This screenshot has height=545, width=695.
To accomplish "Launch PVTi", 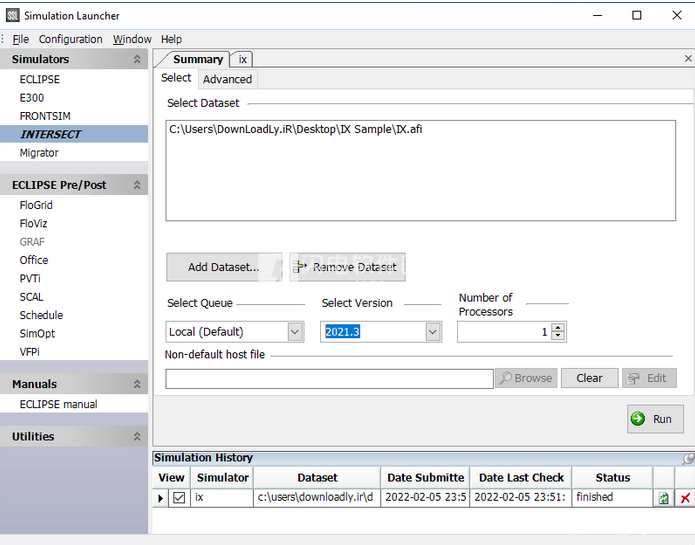I will 30,279.
